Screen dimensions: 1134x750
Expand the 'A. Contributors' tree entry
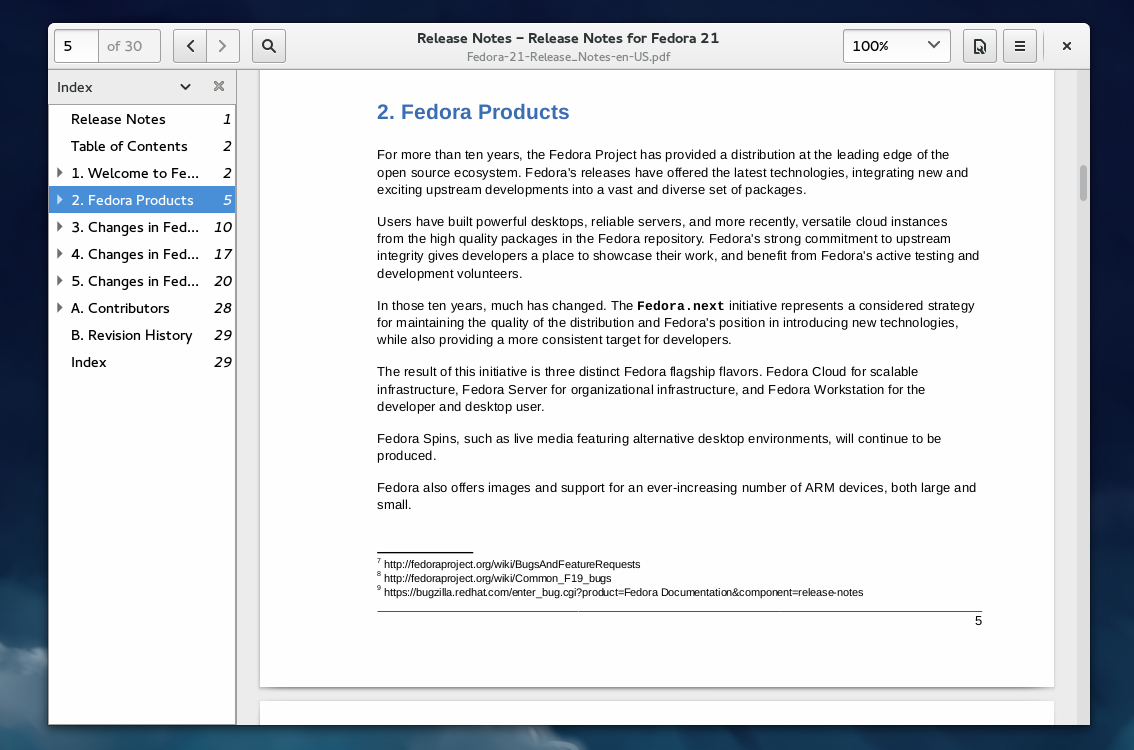[60, 308]
